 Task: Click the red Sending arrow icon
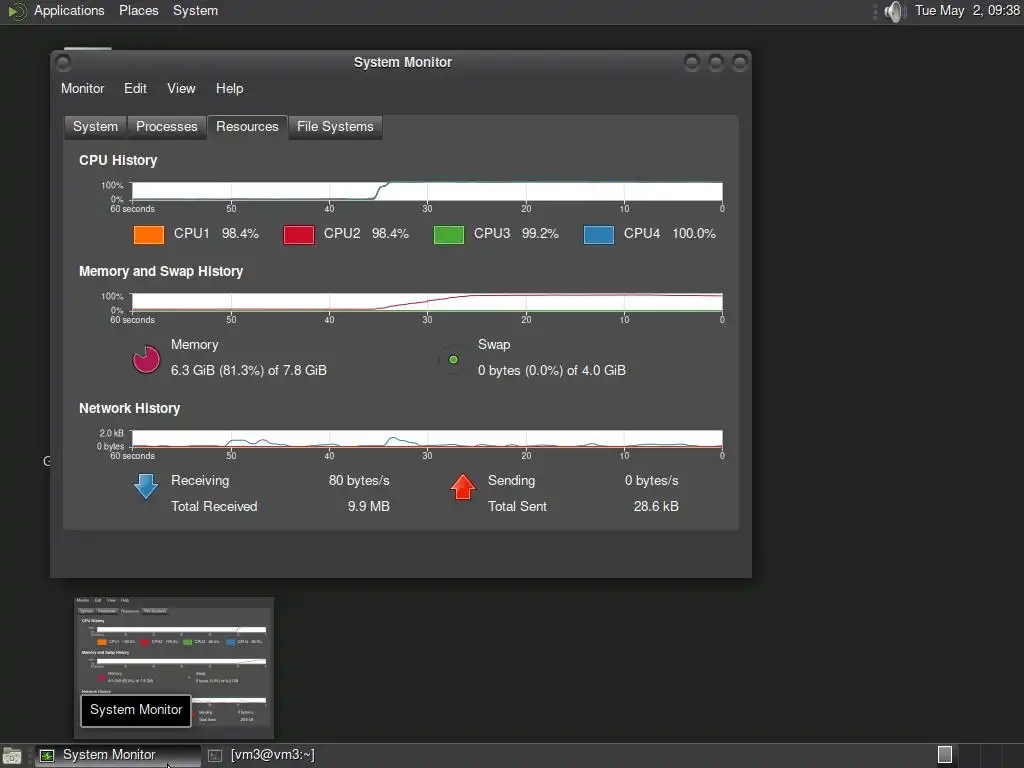463,487
